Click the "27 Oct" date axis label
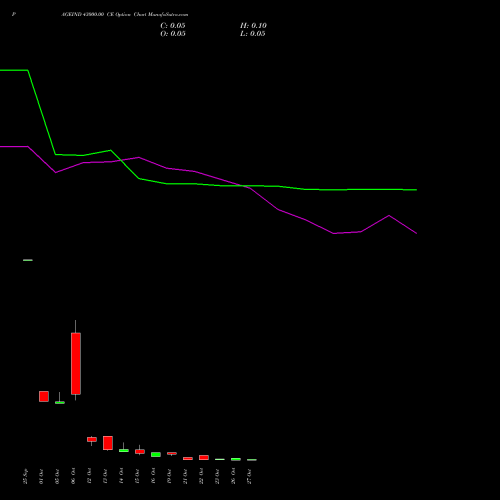Screen dimensions: 500x500 pyautogui.click(x=250, y=476)
